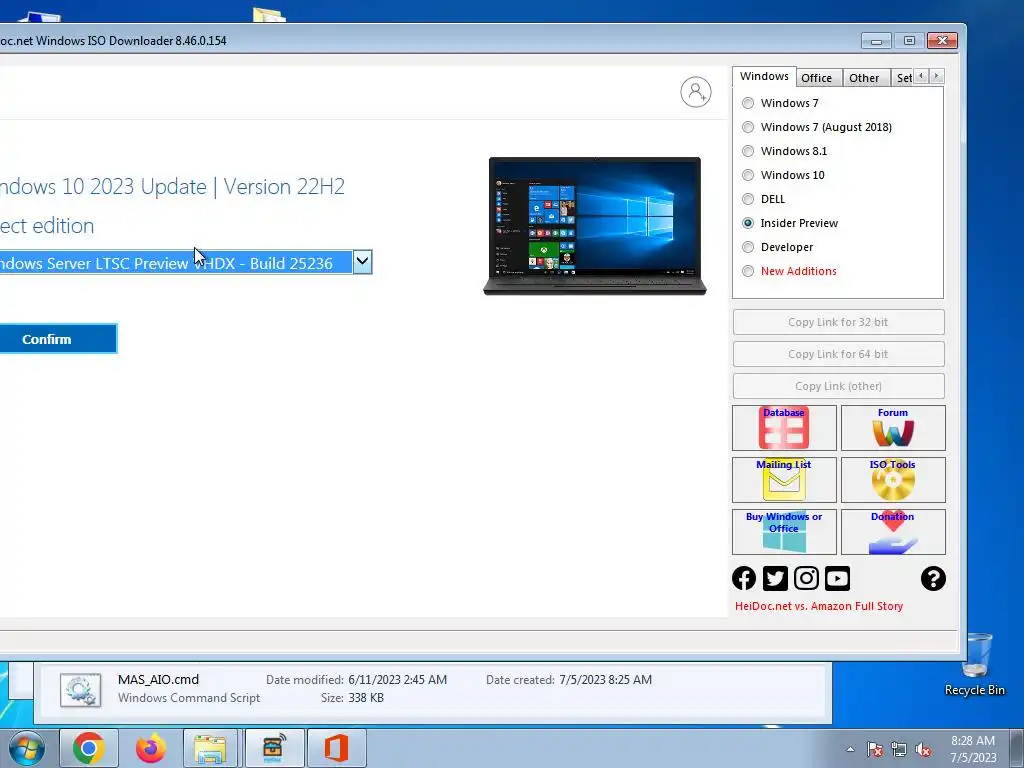This screenshot has width=1024, height=768.
Task: Switch to the Settings tab
Action: (x=904, y=78)
